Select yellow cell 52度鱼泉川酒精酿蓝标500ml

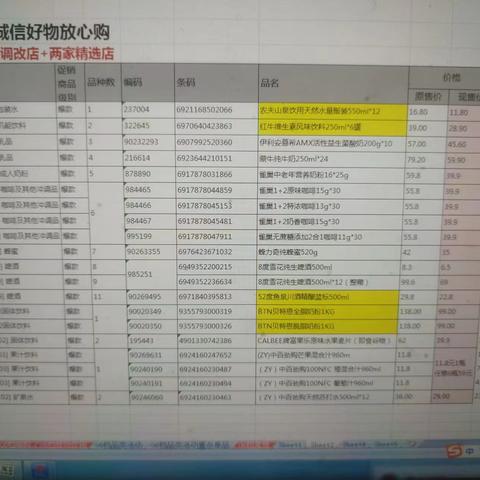coord(328,296)
